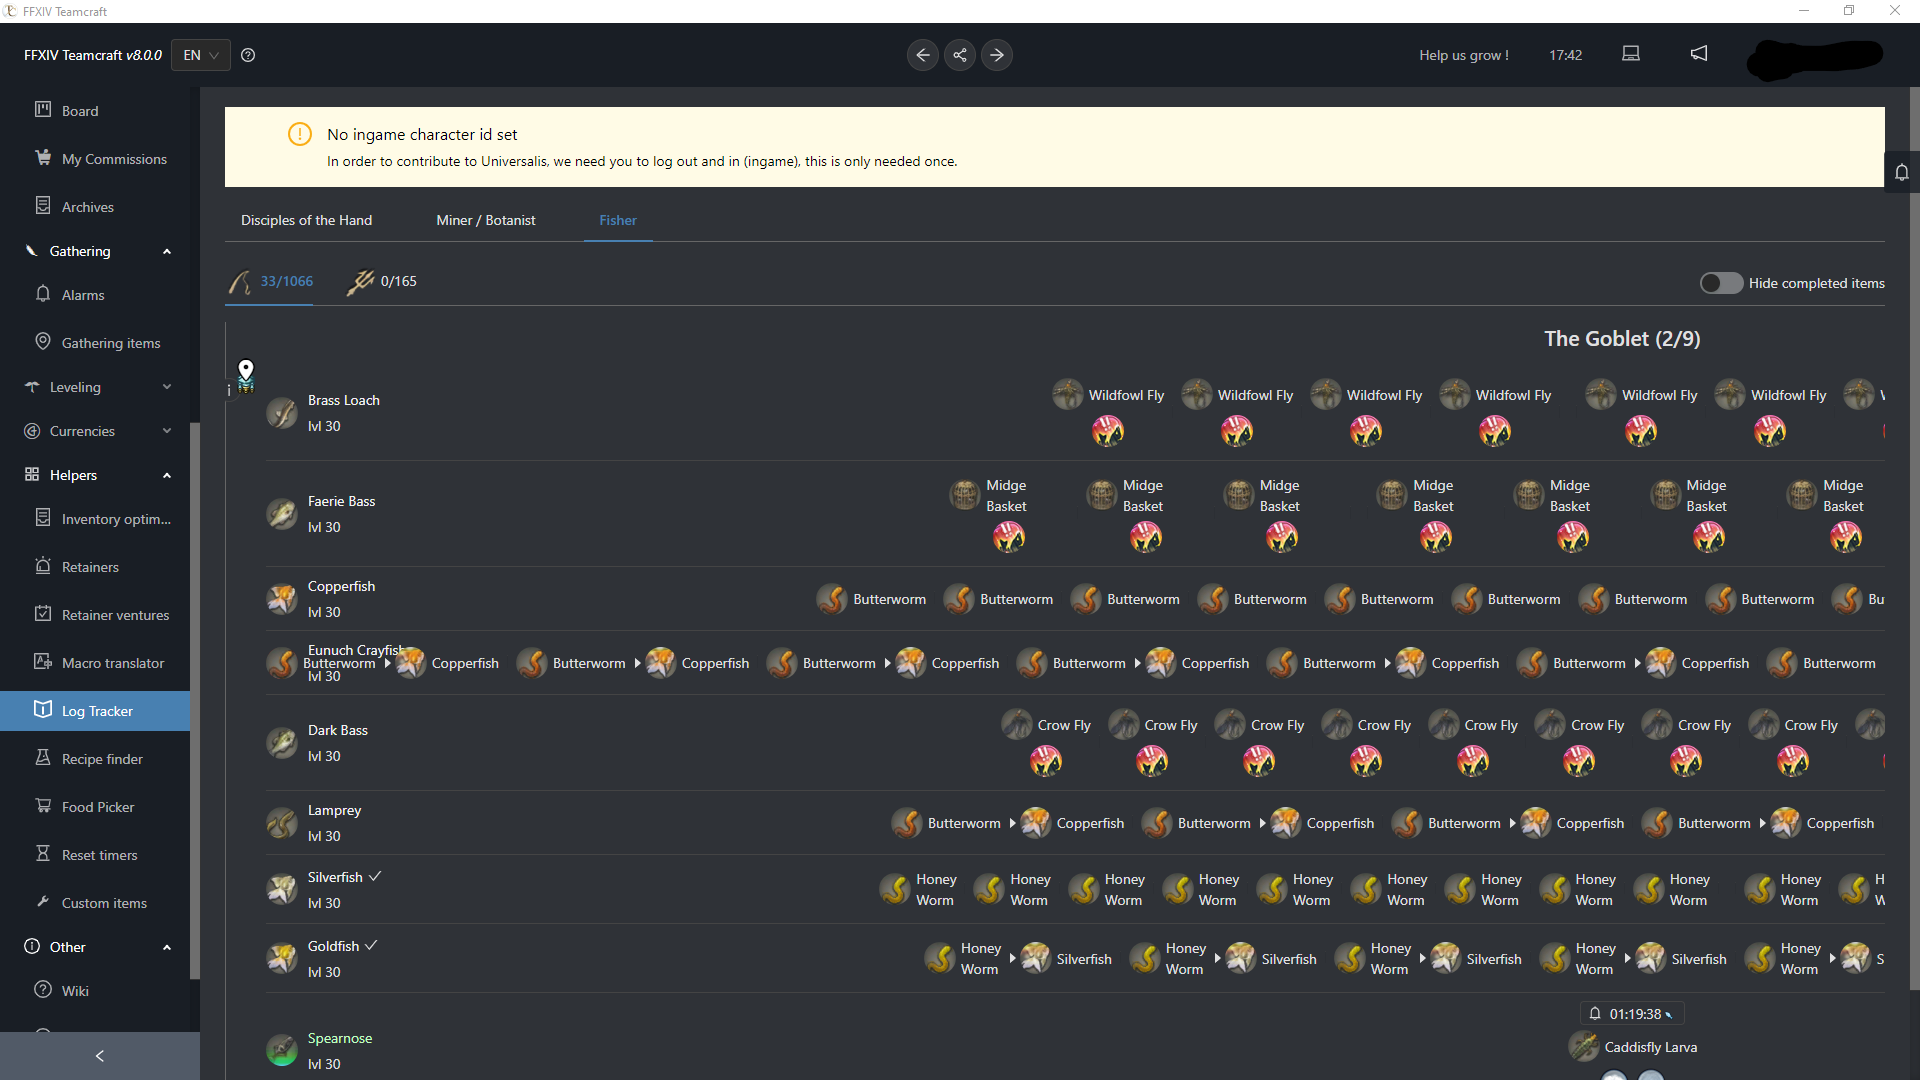Click the back arrow navigation button
The image size is (1920, 1080).
coord(922,55)
